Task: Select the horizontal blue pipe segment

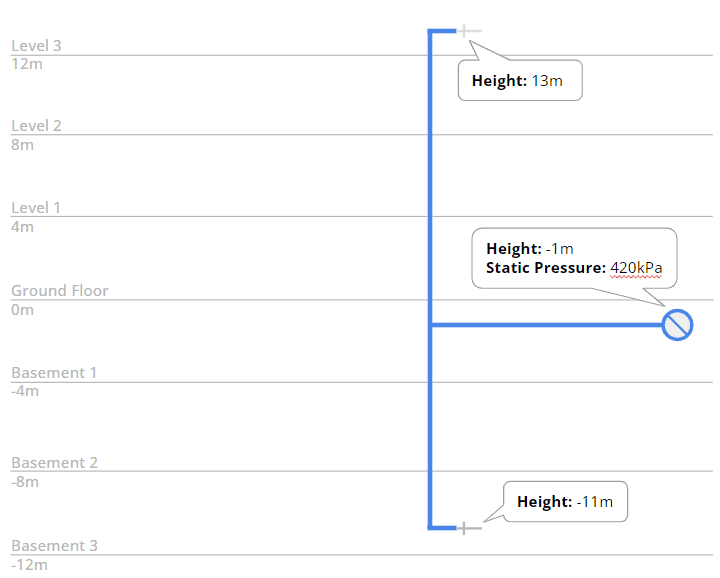Action: pos(545,325)
